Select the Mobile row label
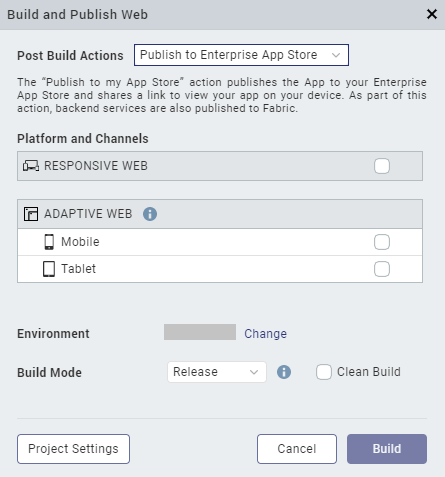This screenshot has height=477, width=445. tap(80, 242)
